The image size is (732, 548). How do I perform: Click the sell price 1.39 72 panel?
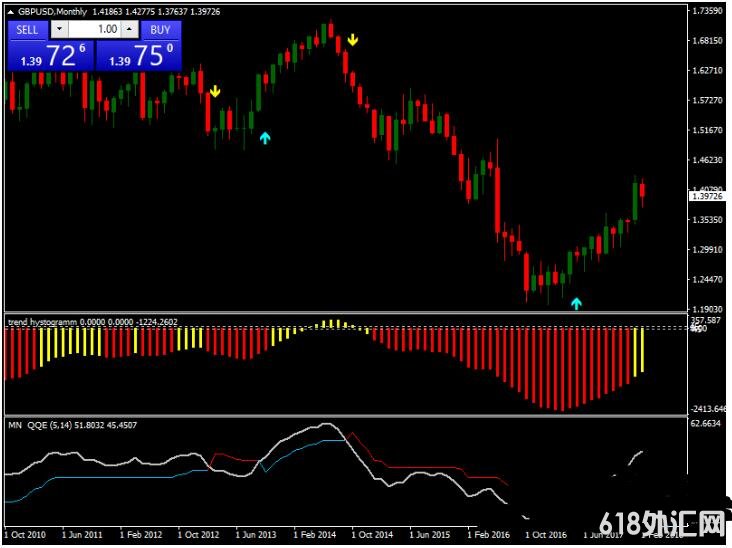click(51, 55)
